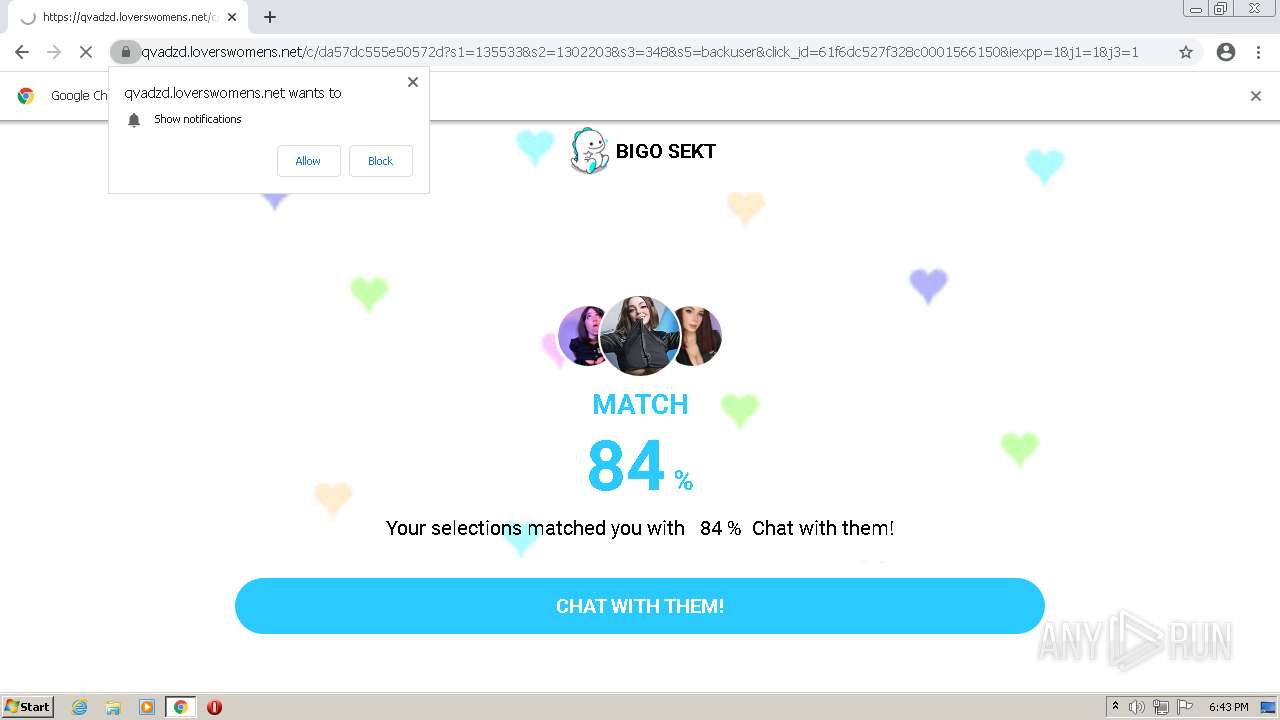The height and width of the screenshot is (720, 1280).
Task: Block notifications in the popup
Action: pos(380,161)
